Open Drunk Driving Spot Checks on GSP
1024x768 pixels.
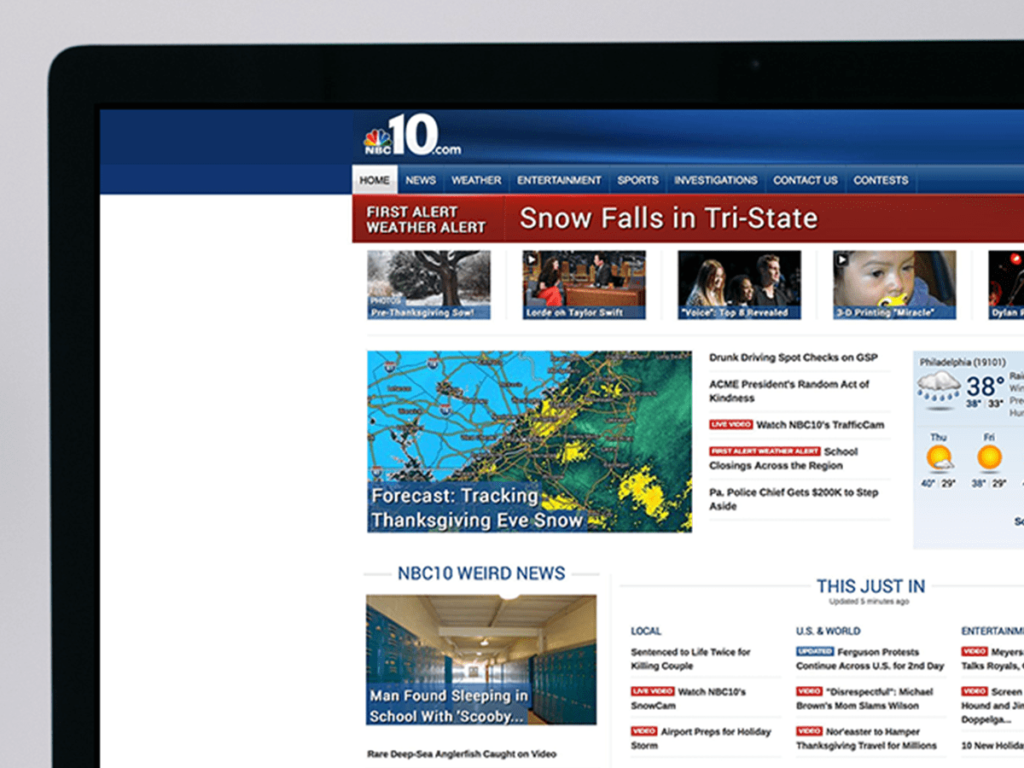(793, 357)
